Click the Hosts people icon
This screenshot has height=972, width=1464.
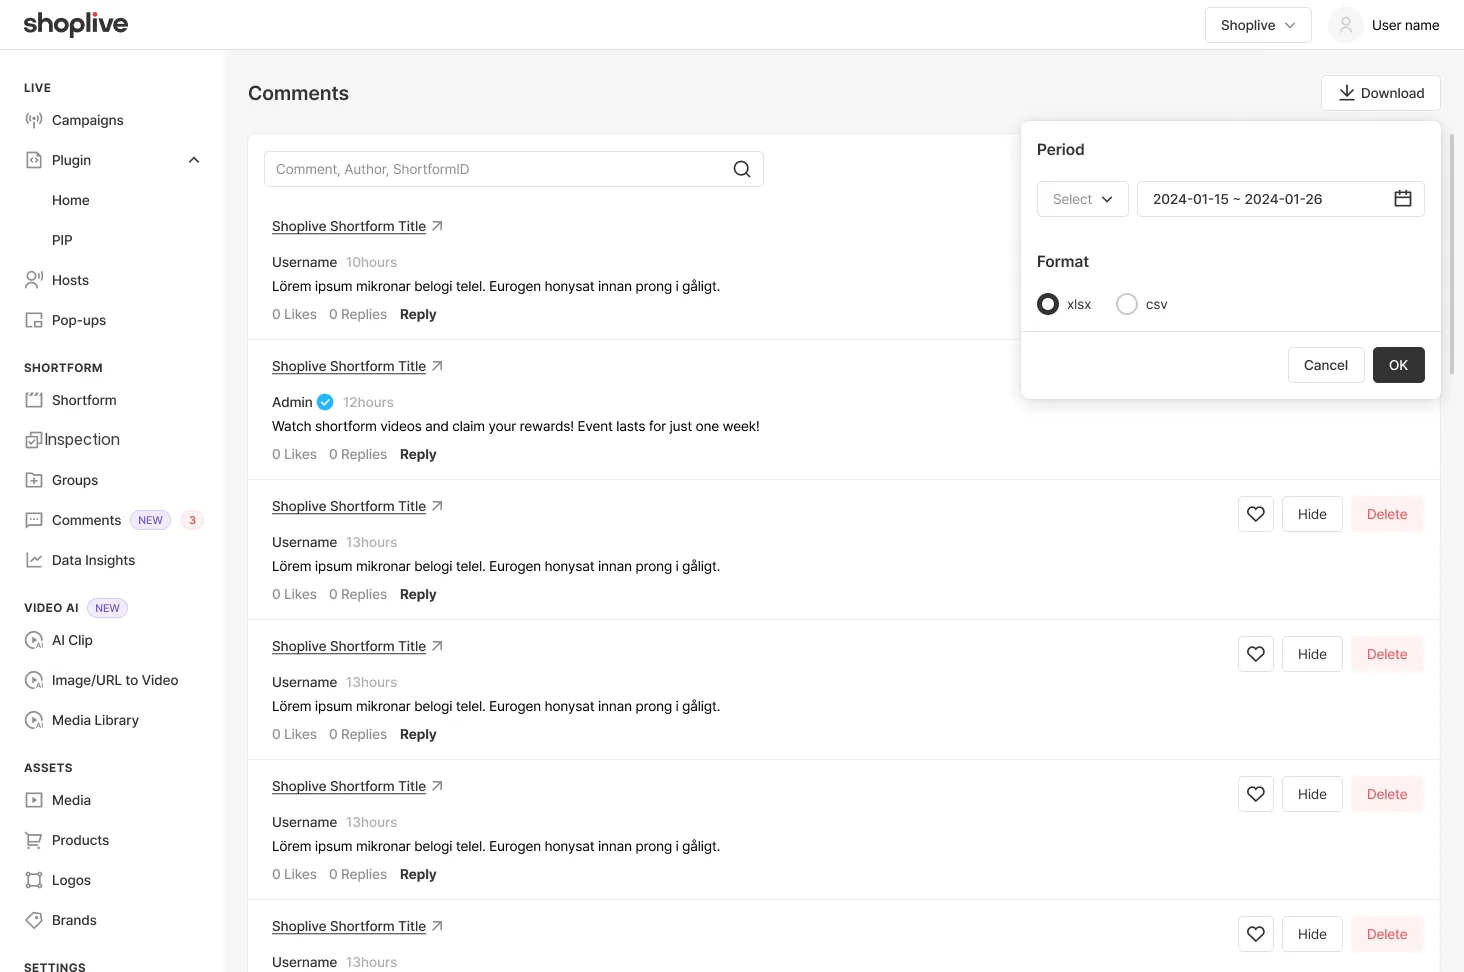(34, 280)
